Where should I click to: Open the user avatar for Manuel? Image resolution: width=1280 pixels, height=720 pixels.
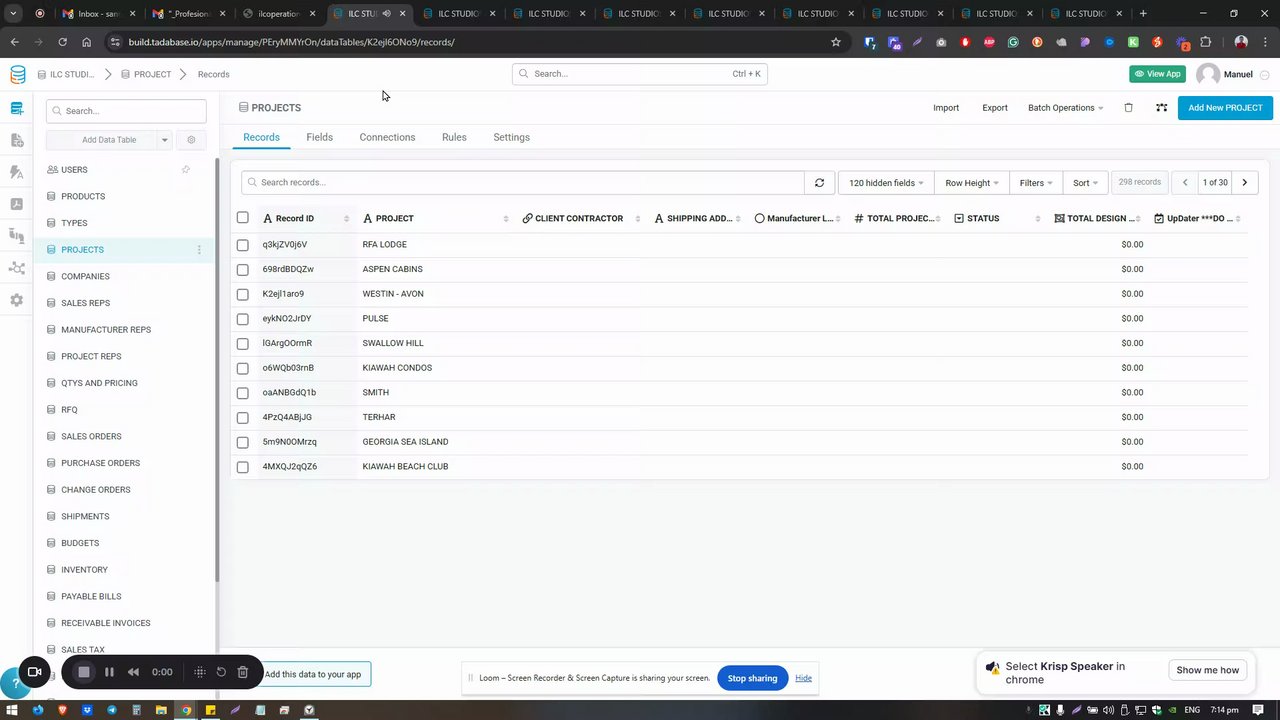tap(1208, 74)
